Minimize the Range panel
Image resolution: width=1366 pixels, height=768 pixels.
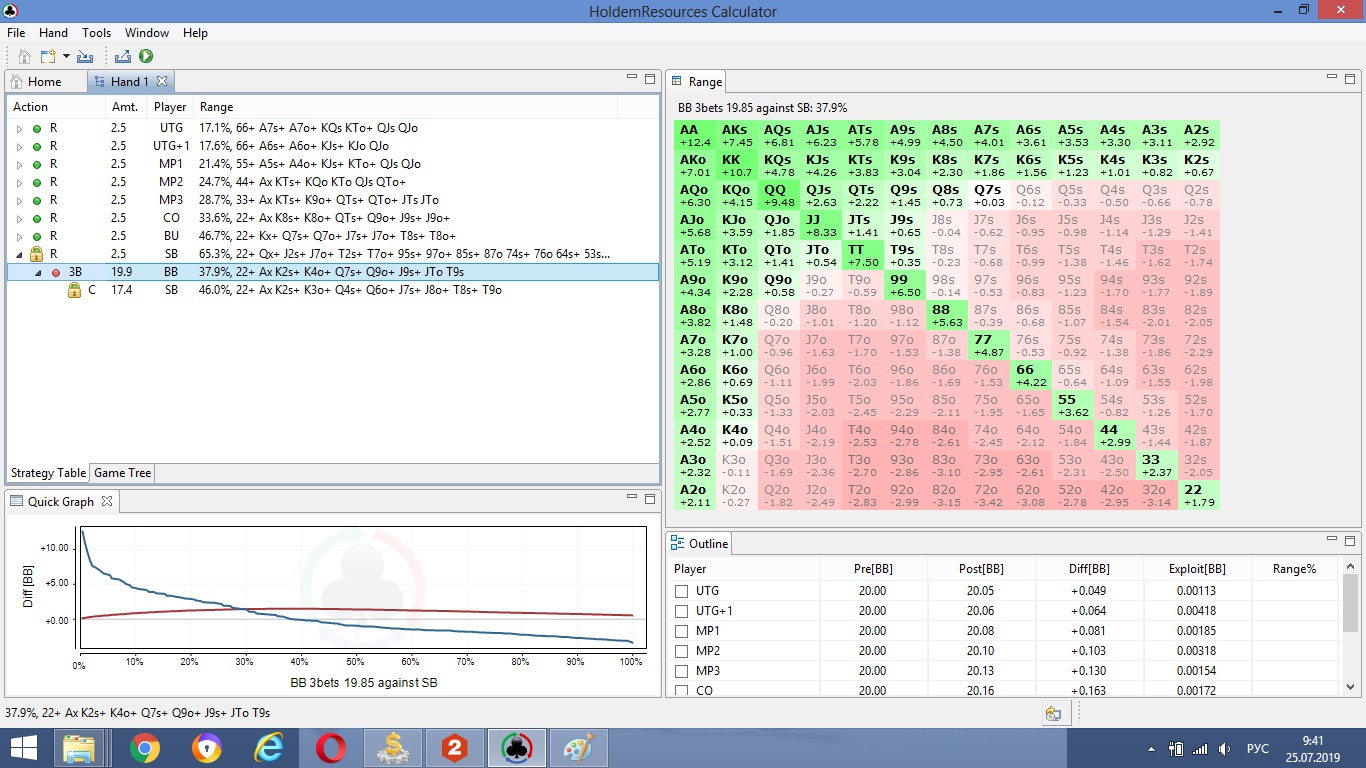coord(1332,77)
